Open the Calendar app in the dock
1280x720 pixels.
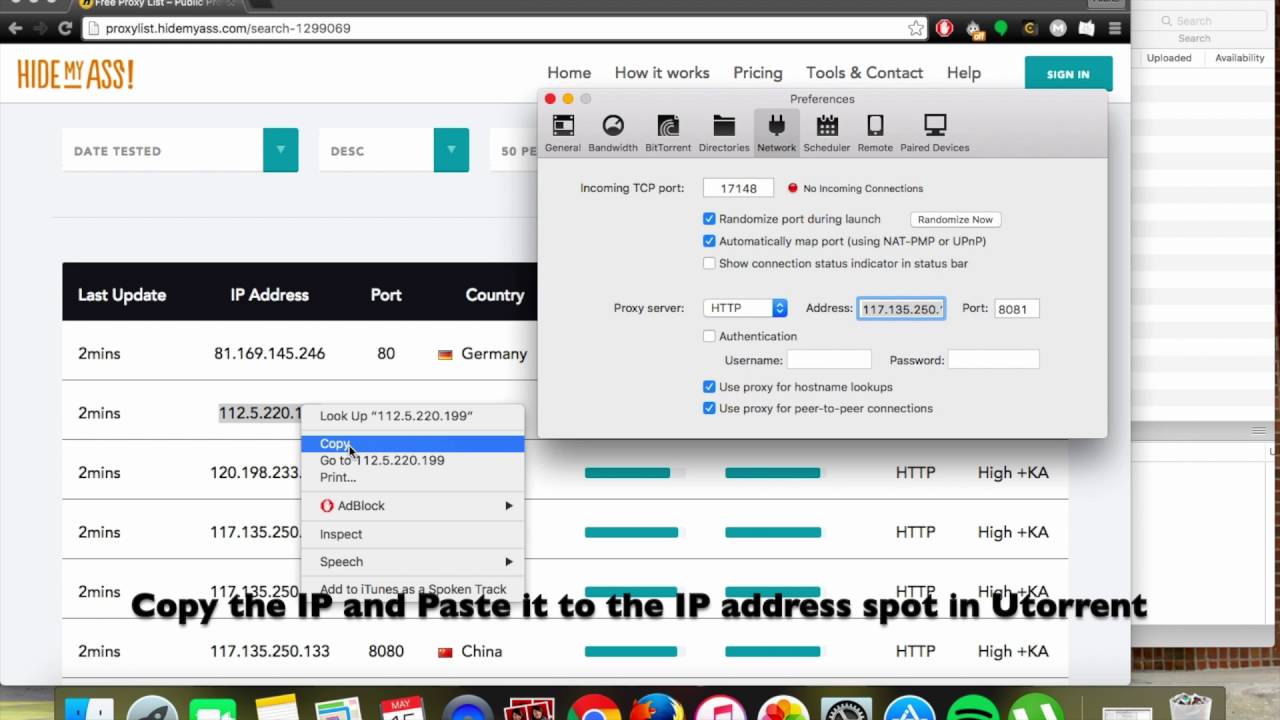point(404,709)
